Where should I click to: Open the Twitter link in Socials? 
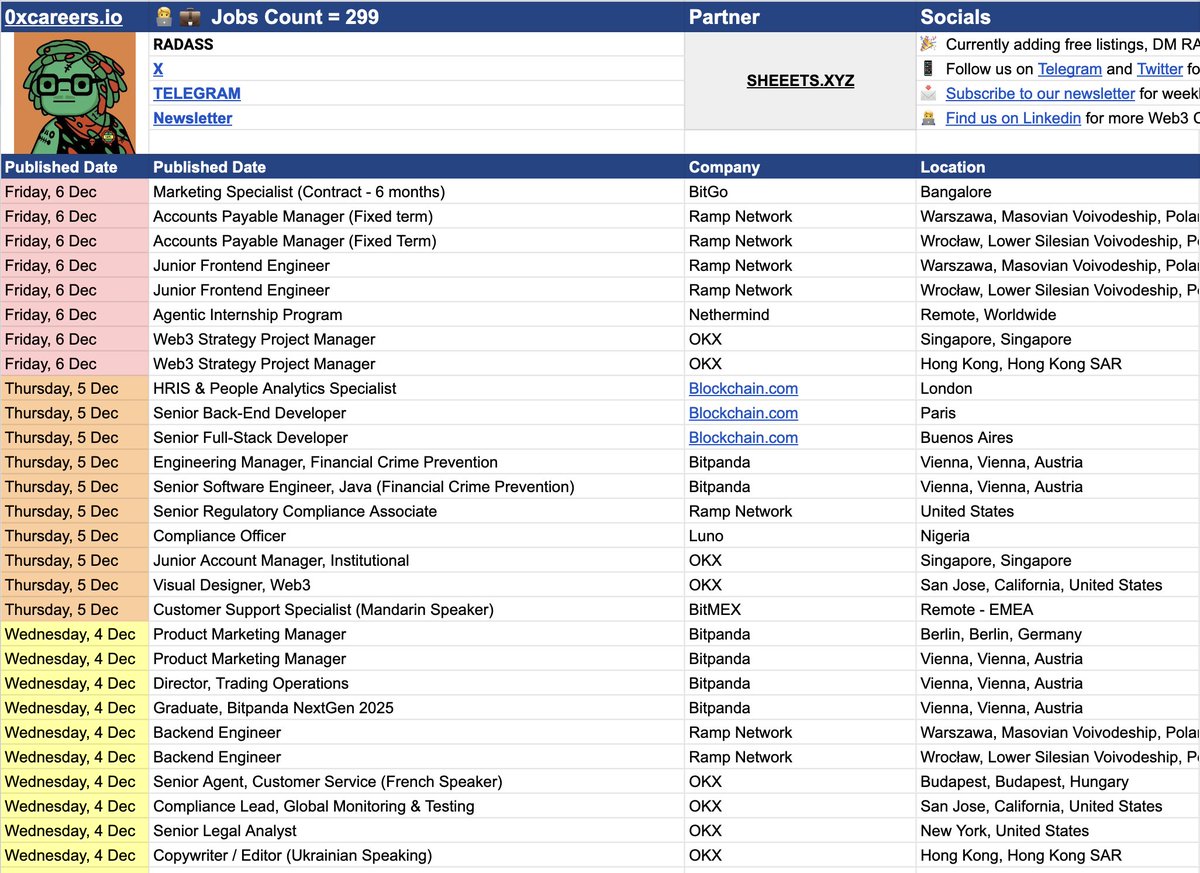pyautogui.click(x=1160, y=69)
